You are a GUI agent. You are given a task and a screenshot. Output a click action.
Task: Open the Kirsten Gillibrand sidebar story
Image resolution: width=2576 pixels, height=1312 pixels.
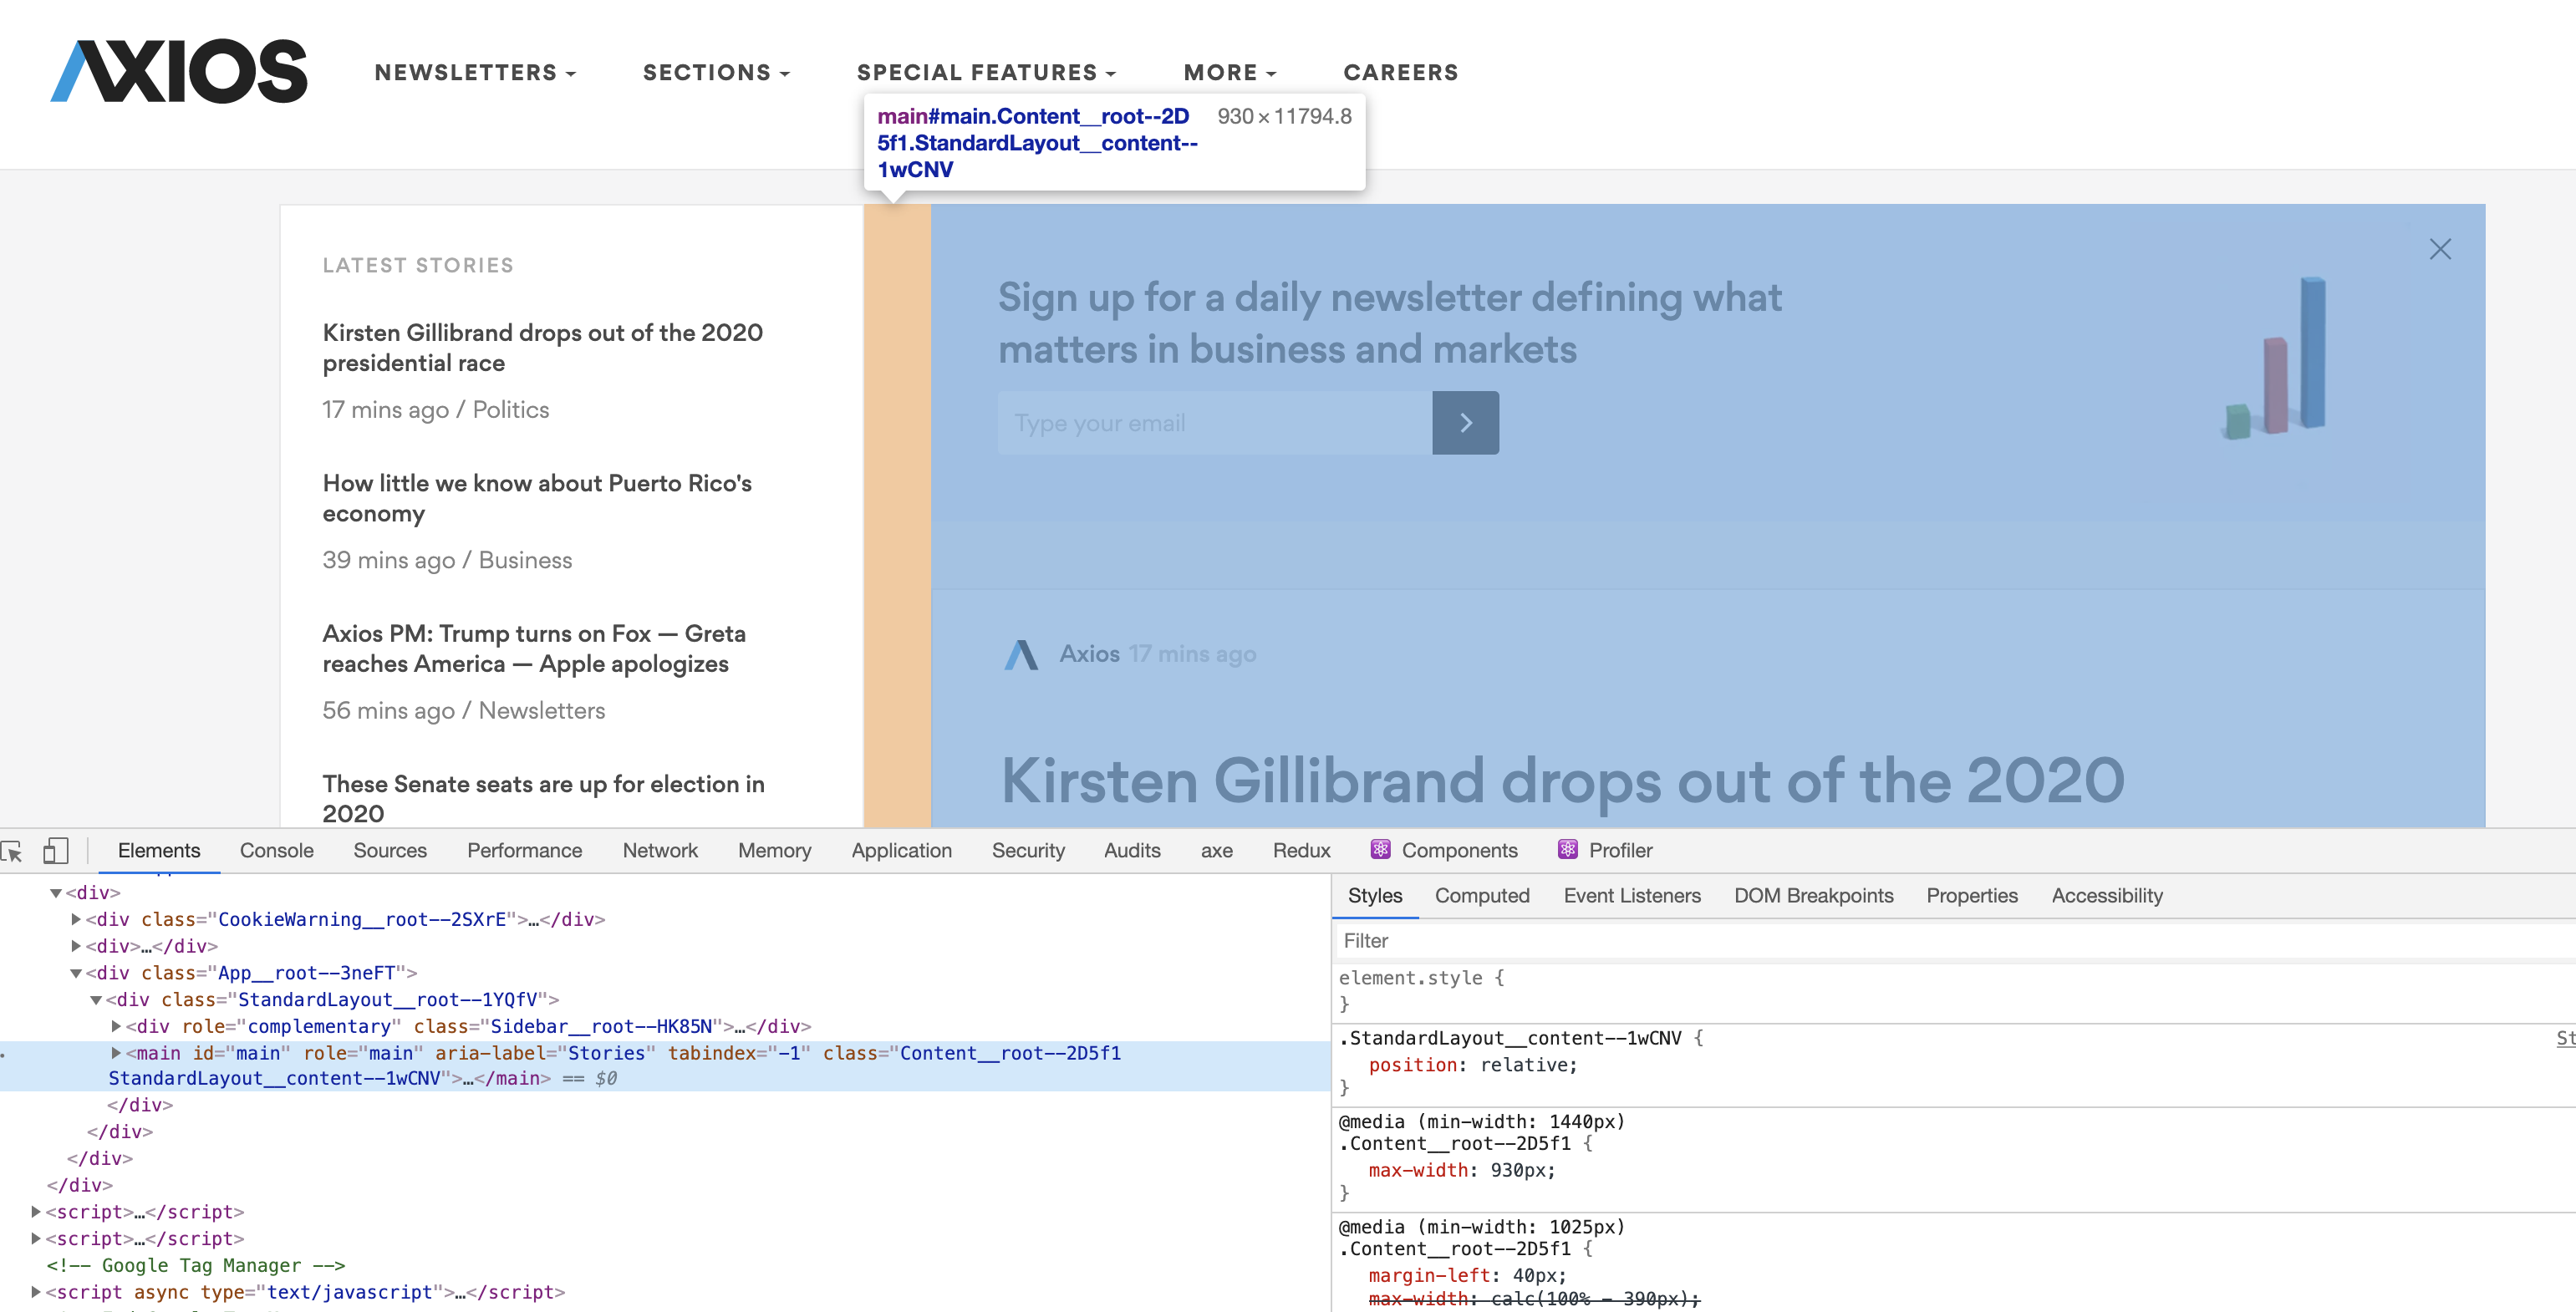[x=542, y=348]
